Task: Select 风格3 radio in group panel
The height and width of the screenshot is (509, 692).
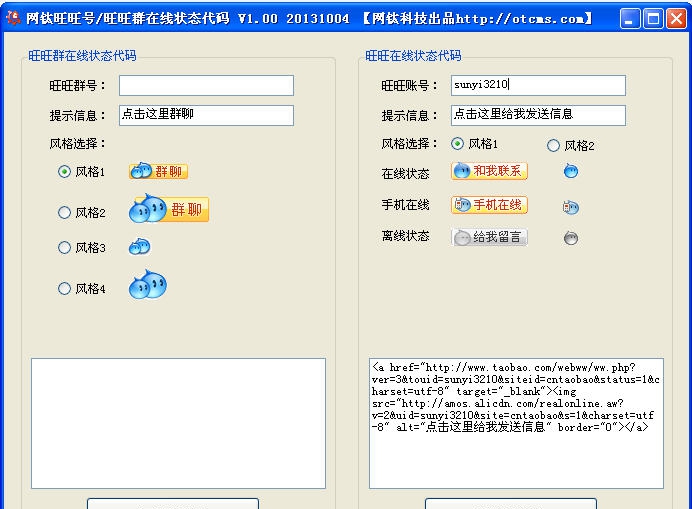Action: [64, 247]
